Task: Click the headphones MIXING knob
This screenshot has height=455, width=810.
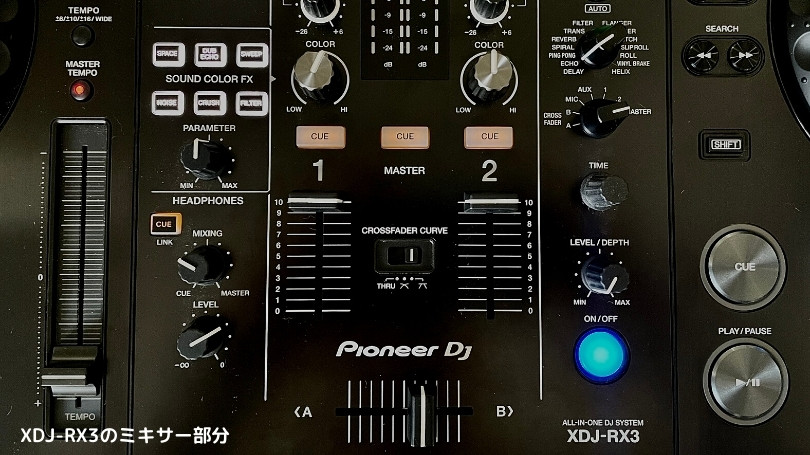Action: [205, 265]
